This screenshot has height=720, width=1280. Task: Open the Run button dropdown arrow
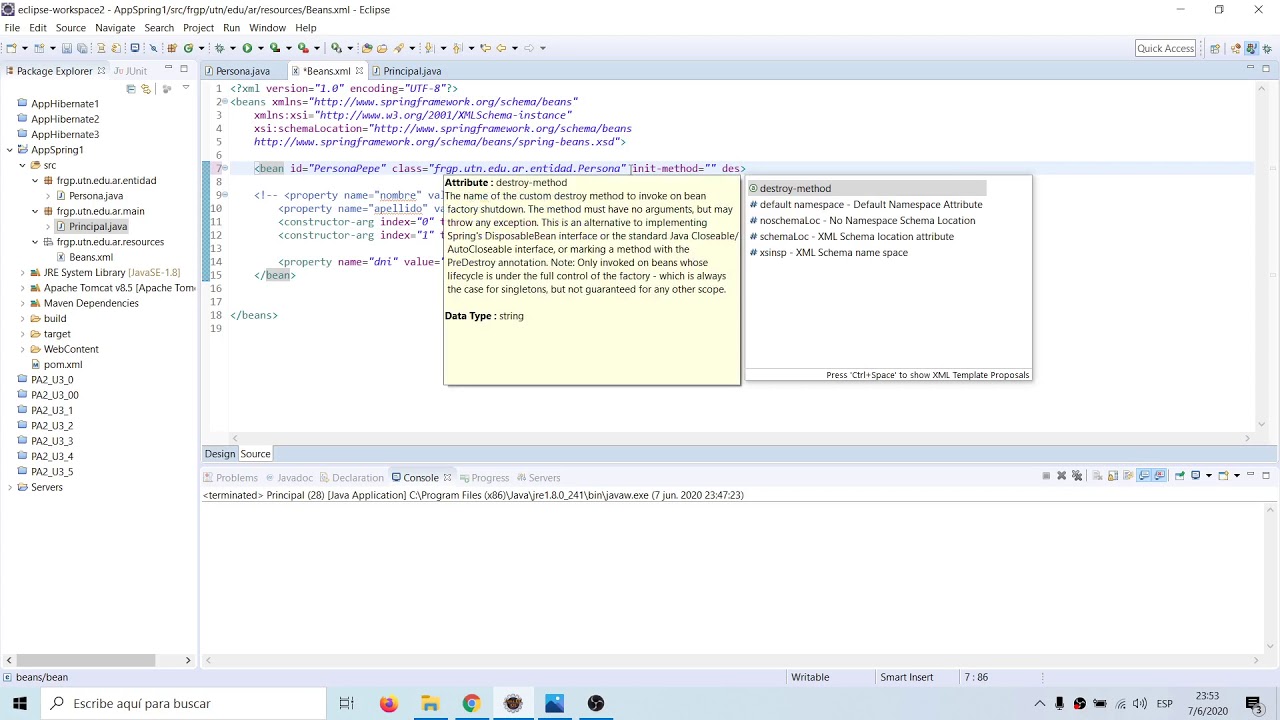(x=261, y=48)
